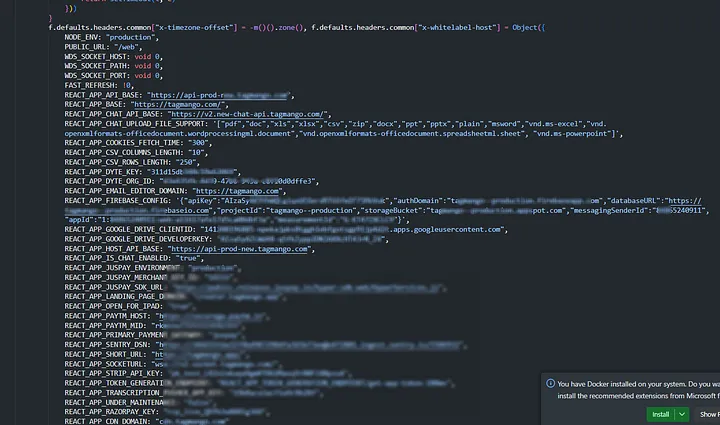This screenshot has width=720, height=425.
Task: Open the v2.new-chat-api.tagmango.com URL
Action: coord(248,114)
